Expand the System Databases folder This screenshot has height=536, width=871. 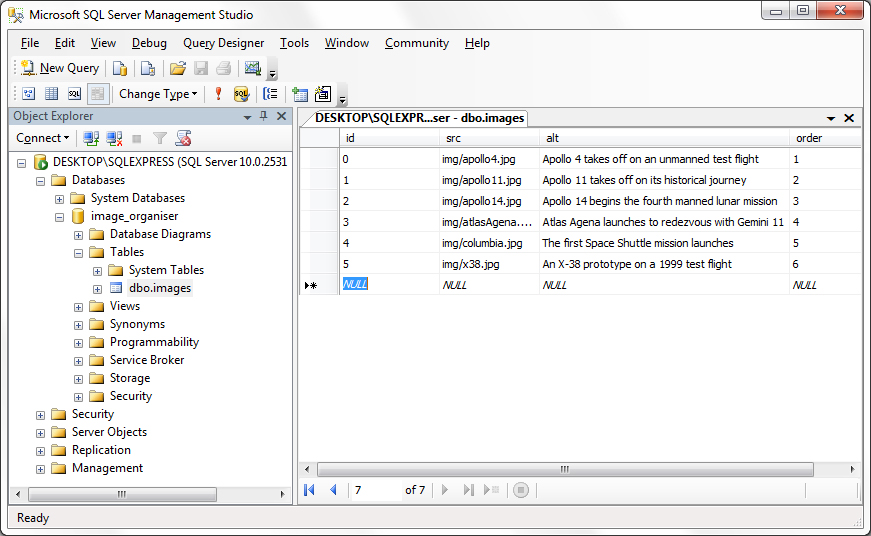[59, 199]
